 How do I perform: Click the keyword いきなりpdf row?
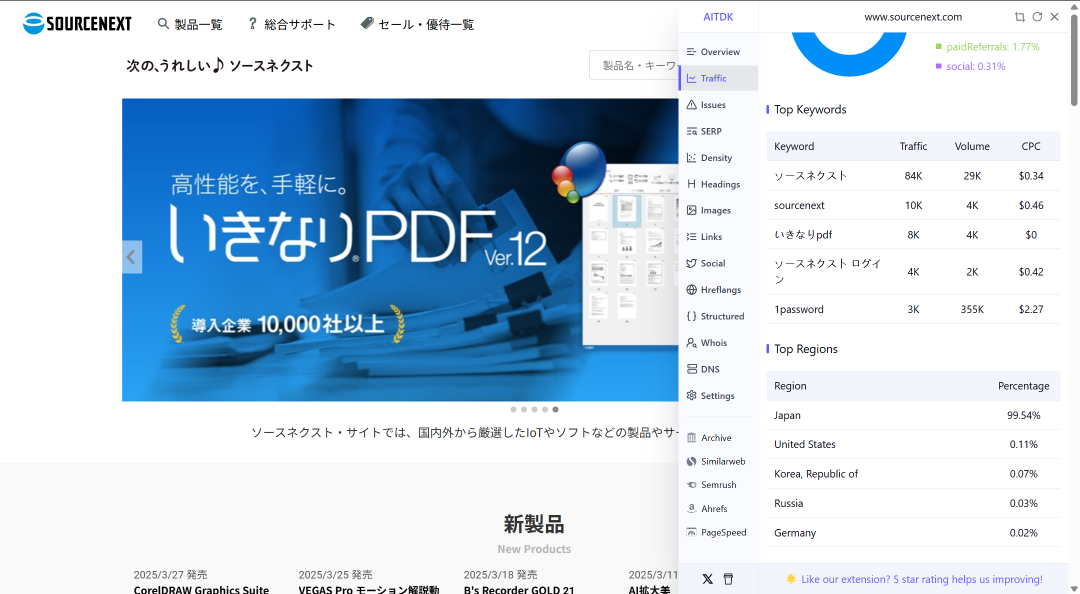coord(913,235)
